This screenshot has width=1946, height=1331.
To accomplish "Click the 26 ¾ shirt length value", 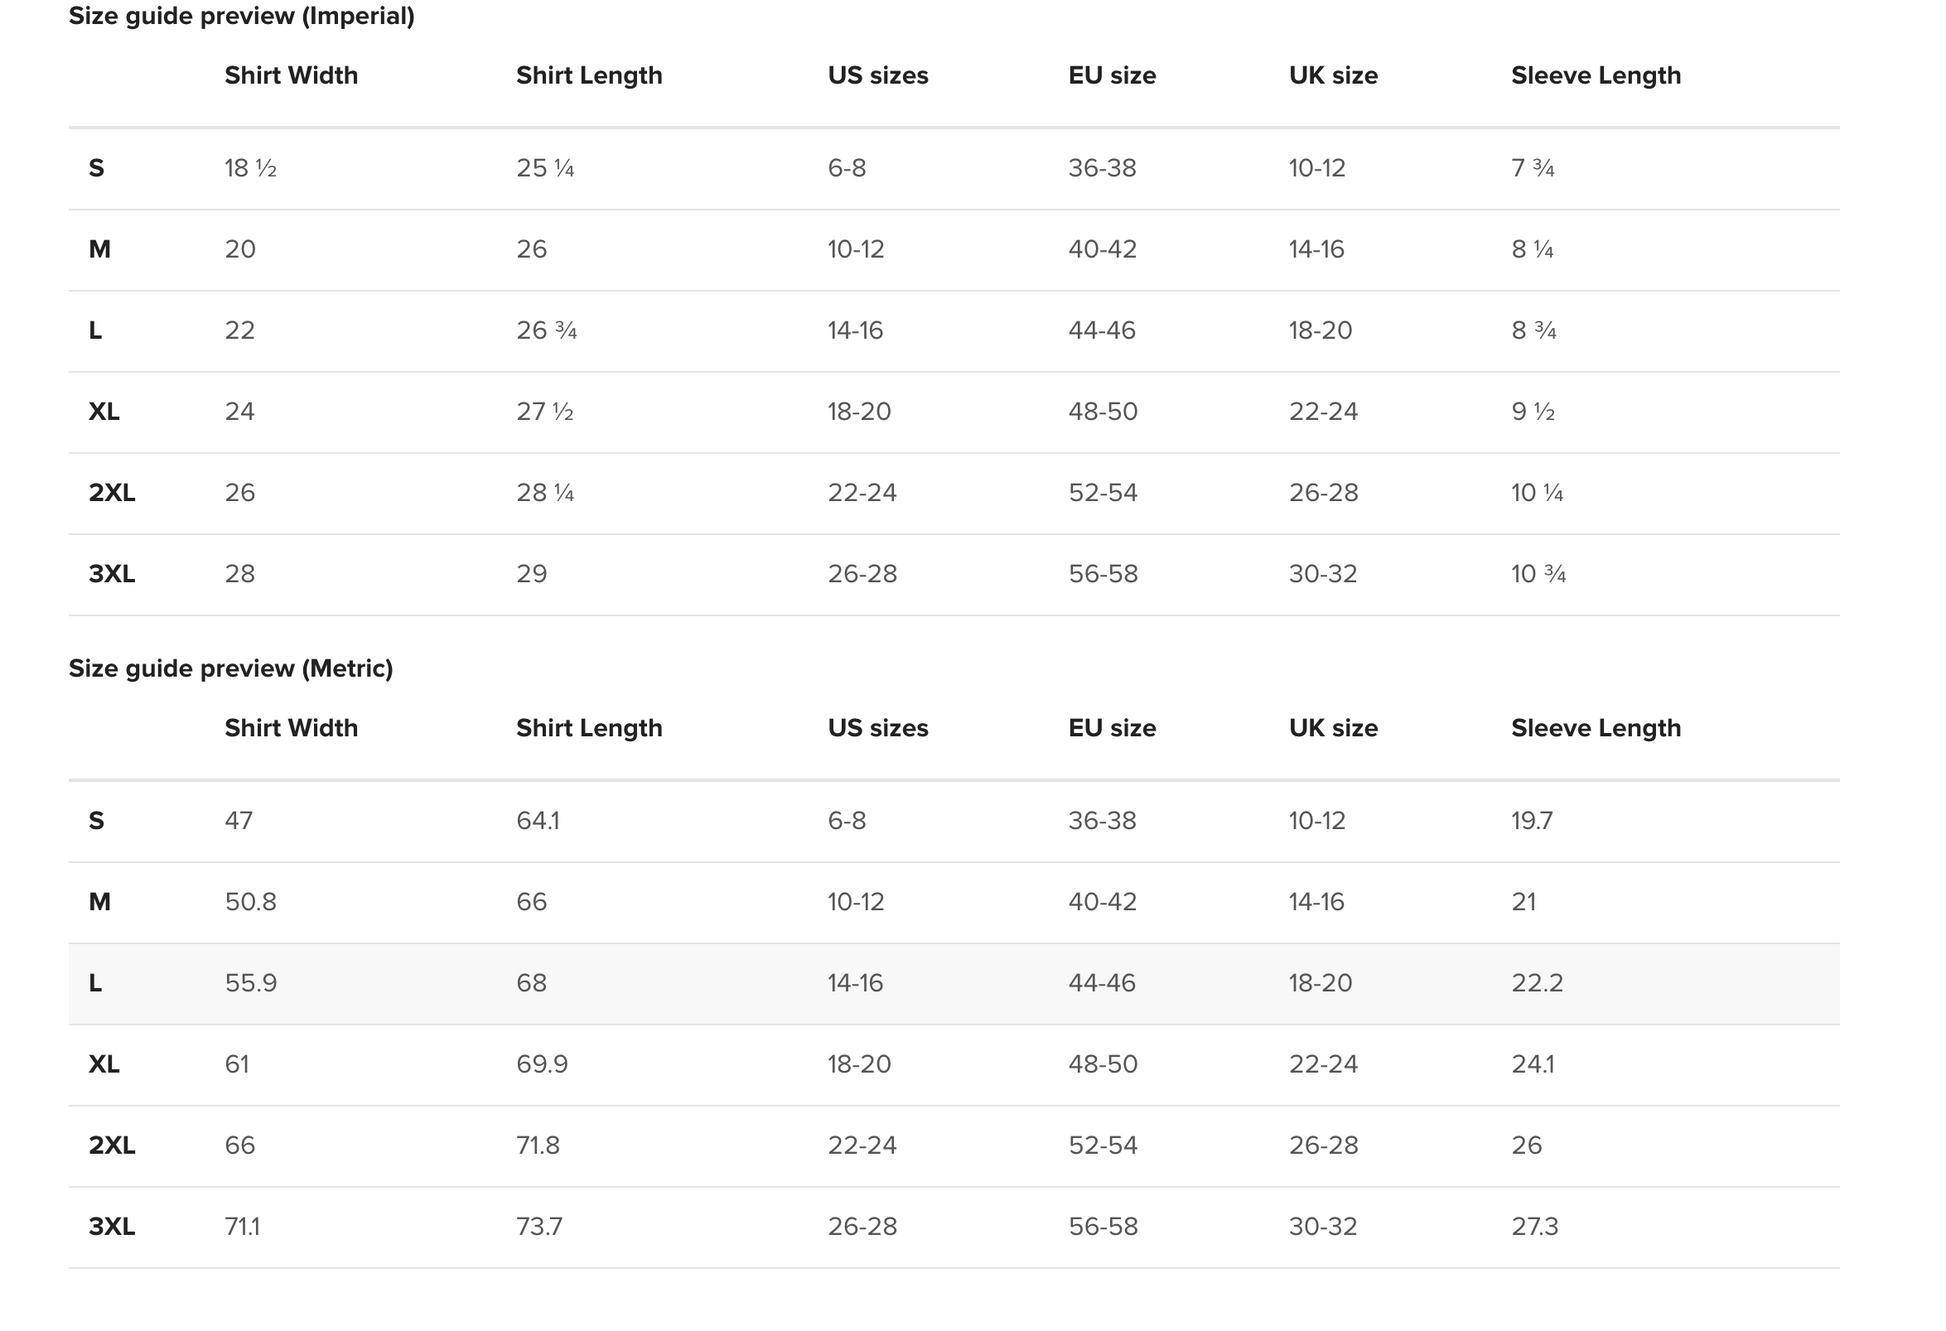I will coord(546,331).
